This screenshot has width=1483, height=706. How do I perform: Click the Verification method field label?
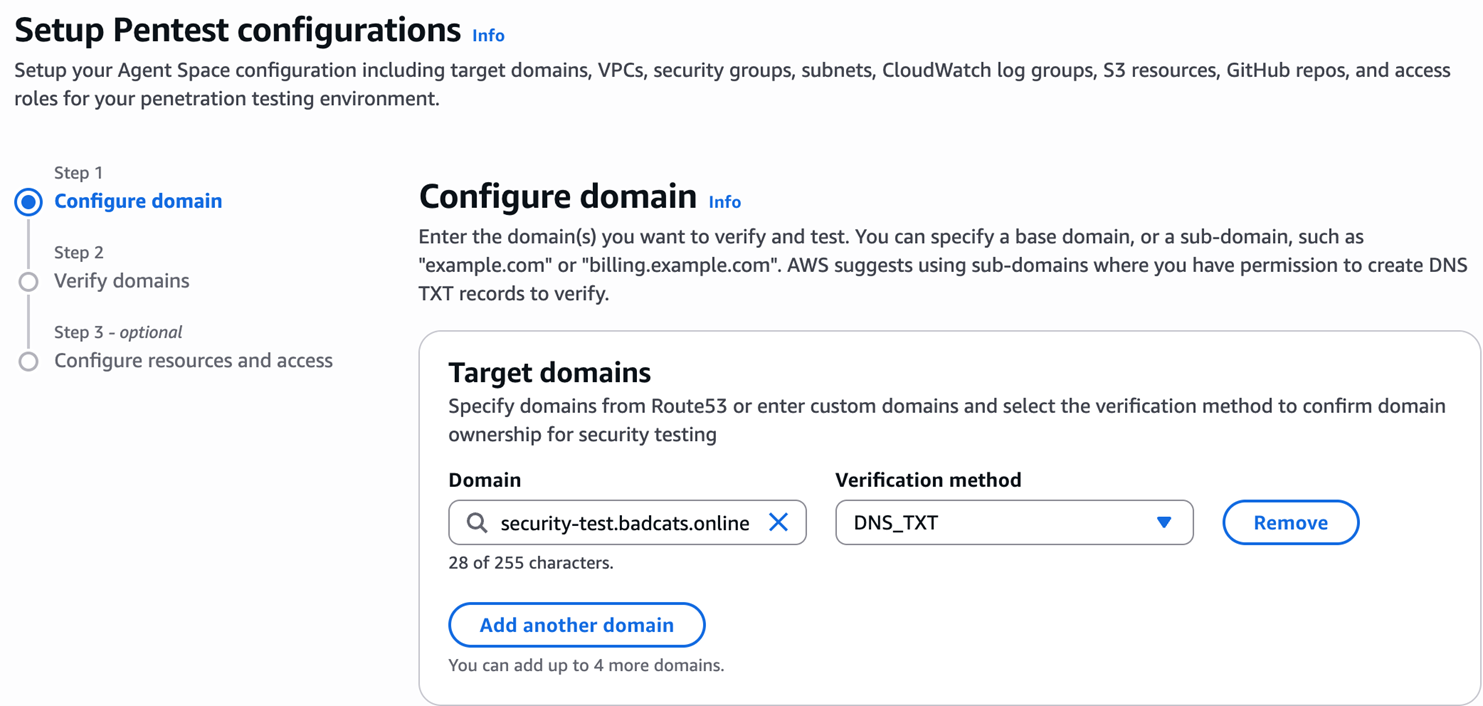click(928, 480)
